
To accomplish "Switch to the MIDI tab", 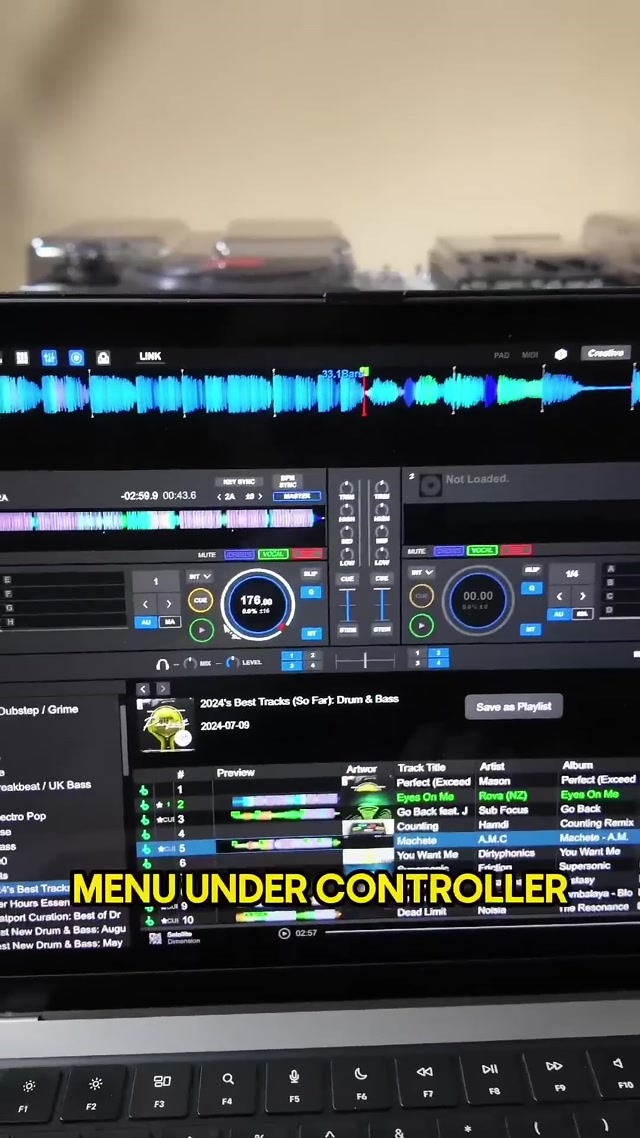I will tap(530, 355).
